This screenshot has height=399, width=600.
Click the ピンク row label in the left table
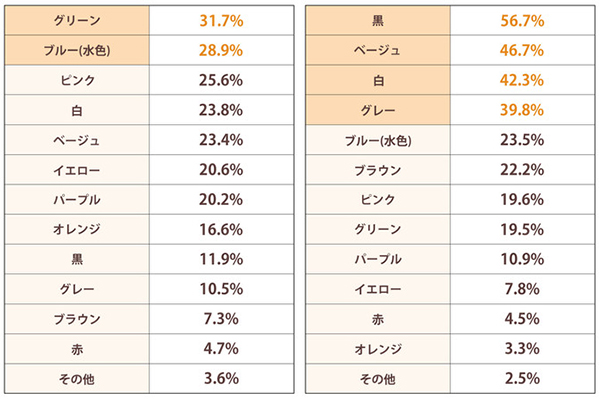click(x=77, y=80)
